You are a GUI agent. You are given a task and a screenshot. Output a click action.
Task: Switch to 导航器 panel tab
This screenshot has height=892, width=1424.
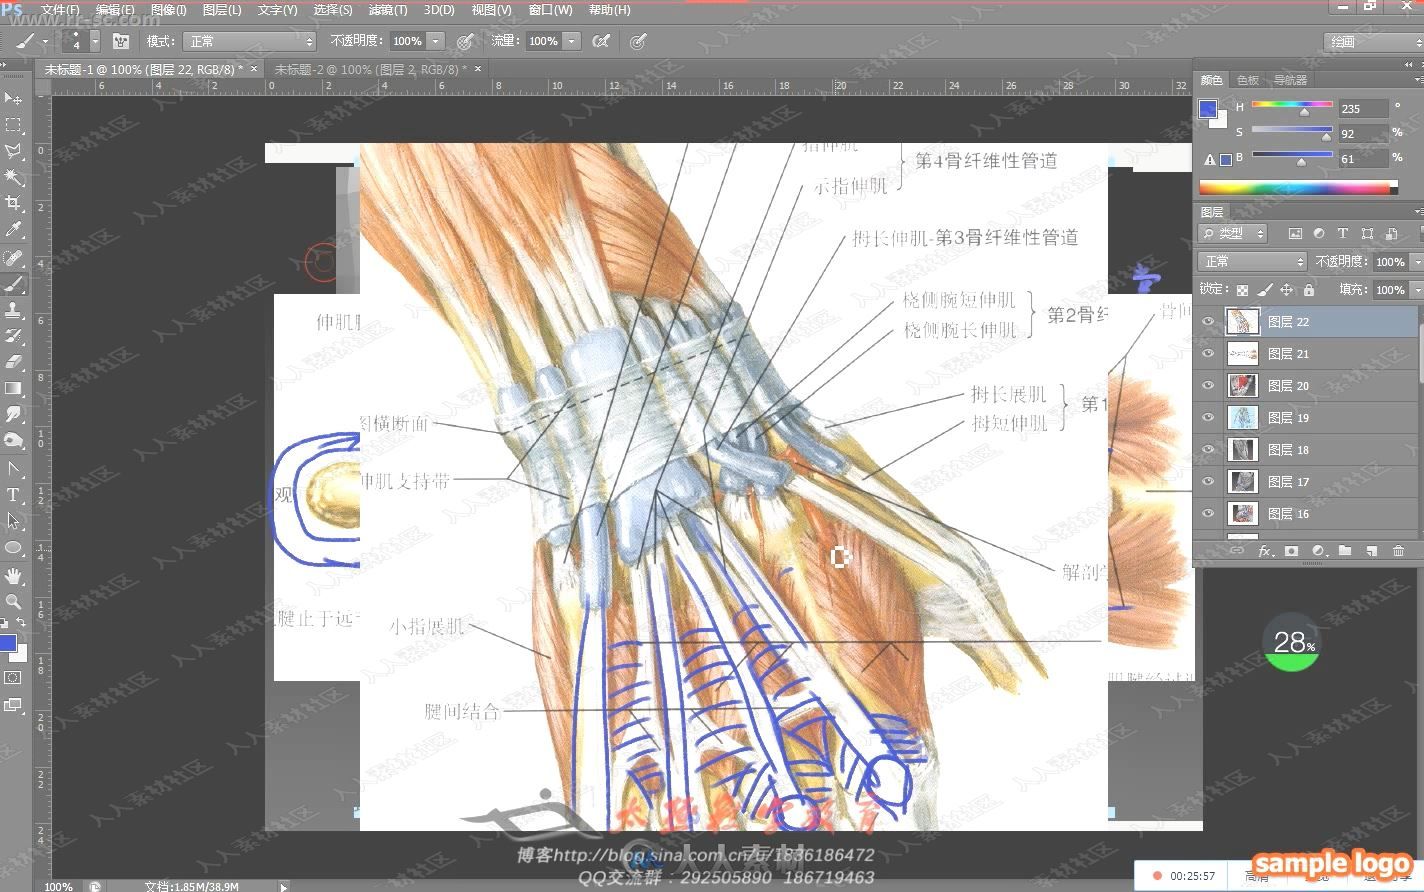[x=1290, y=80]
